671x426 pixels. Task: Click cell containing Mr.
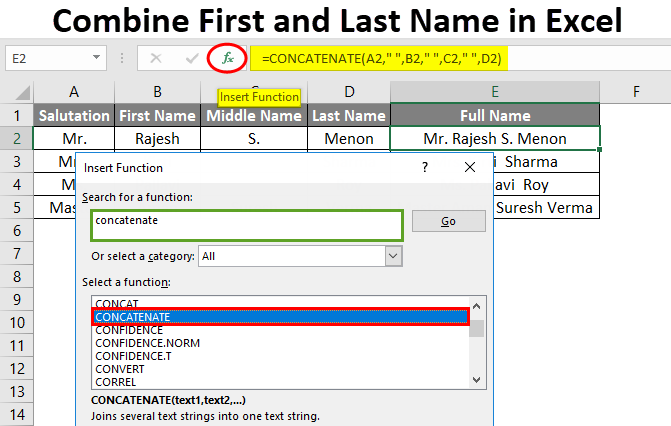tap(74, 139)
